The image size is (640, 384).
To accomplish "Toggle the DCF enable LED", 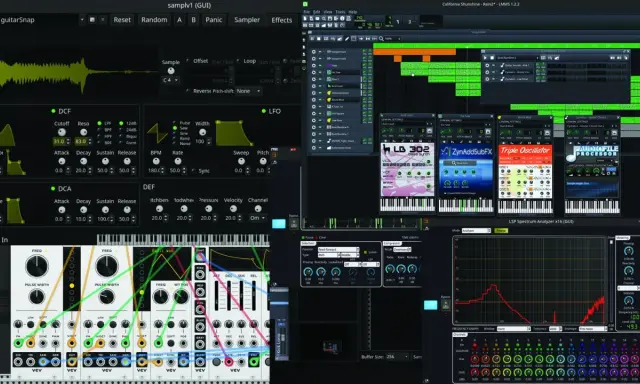I will point(53,111).
